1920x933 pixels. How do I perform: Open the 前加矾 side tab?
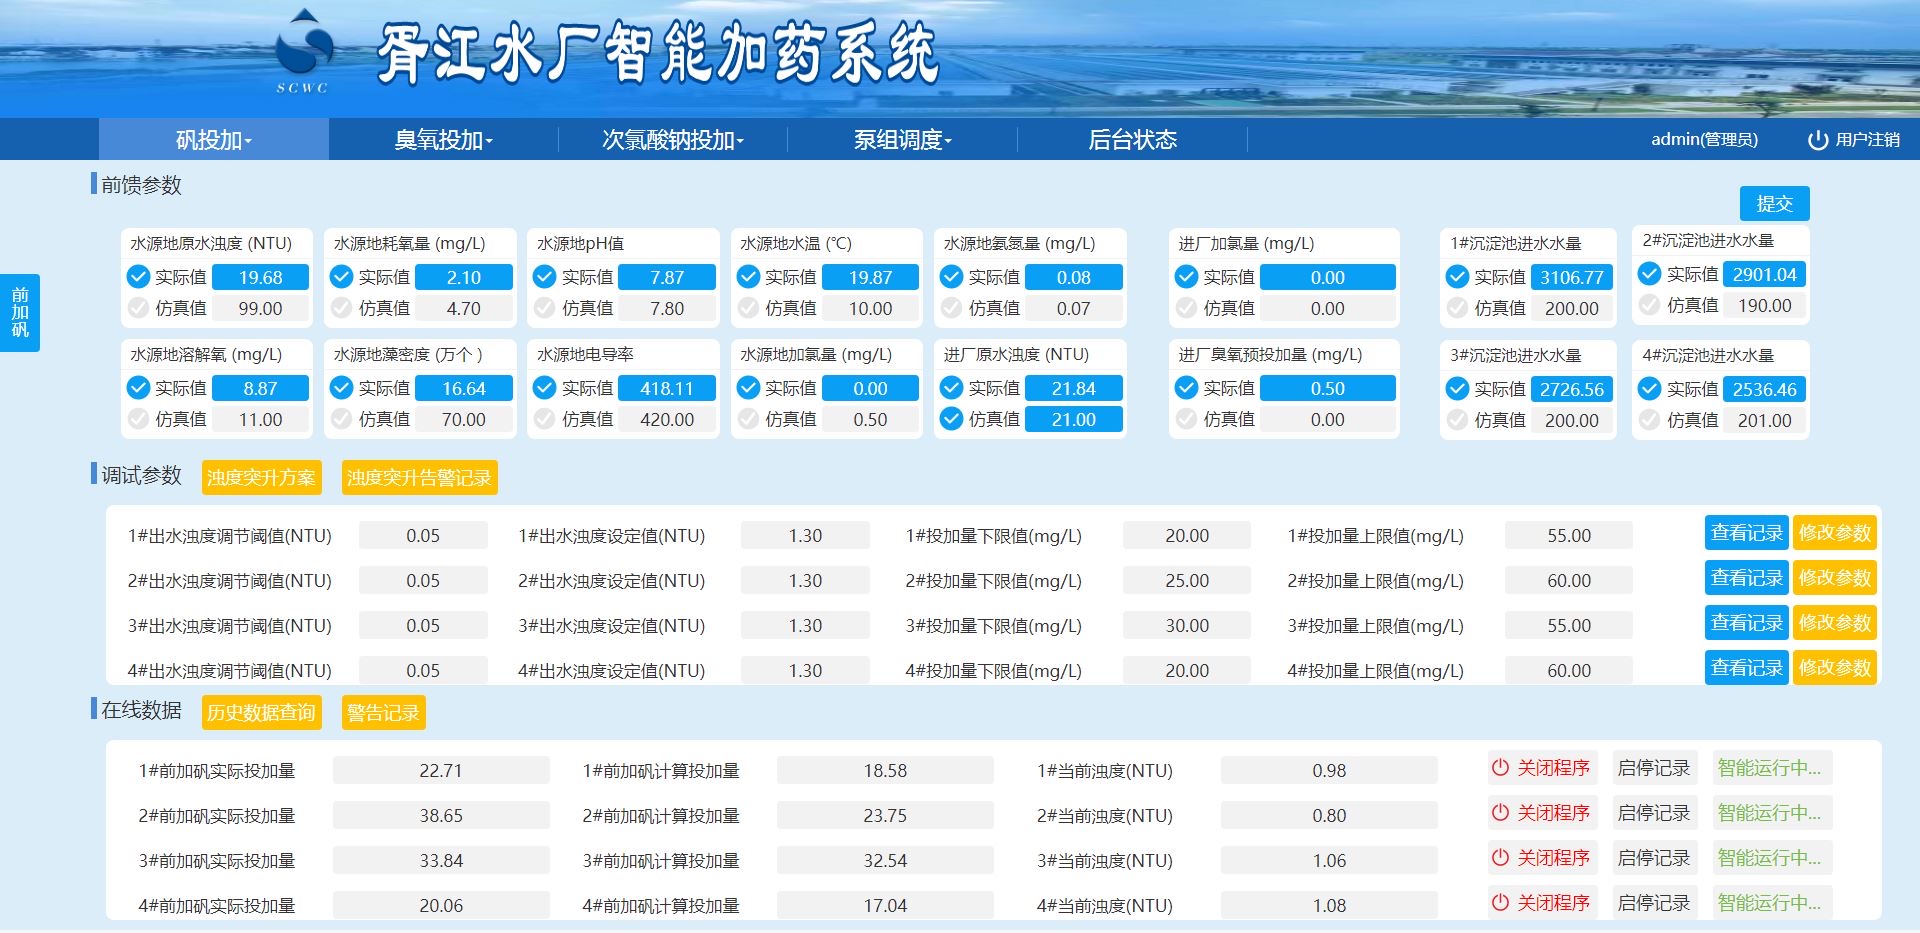20,312
